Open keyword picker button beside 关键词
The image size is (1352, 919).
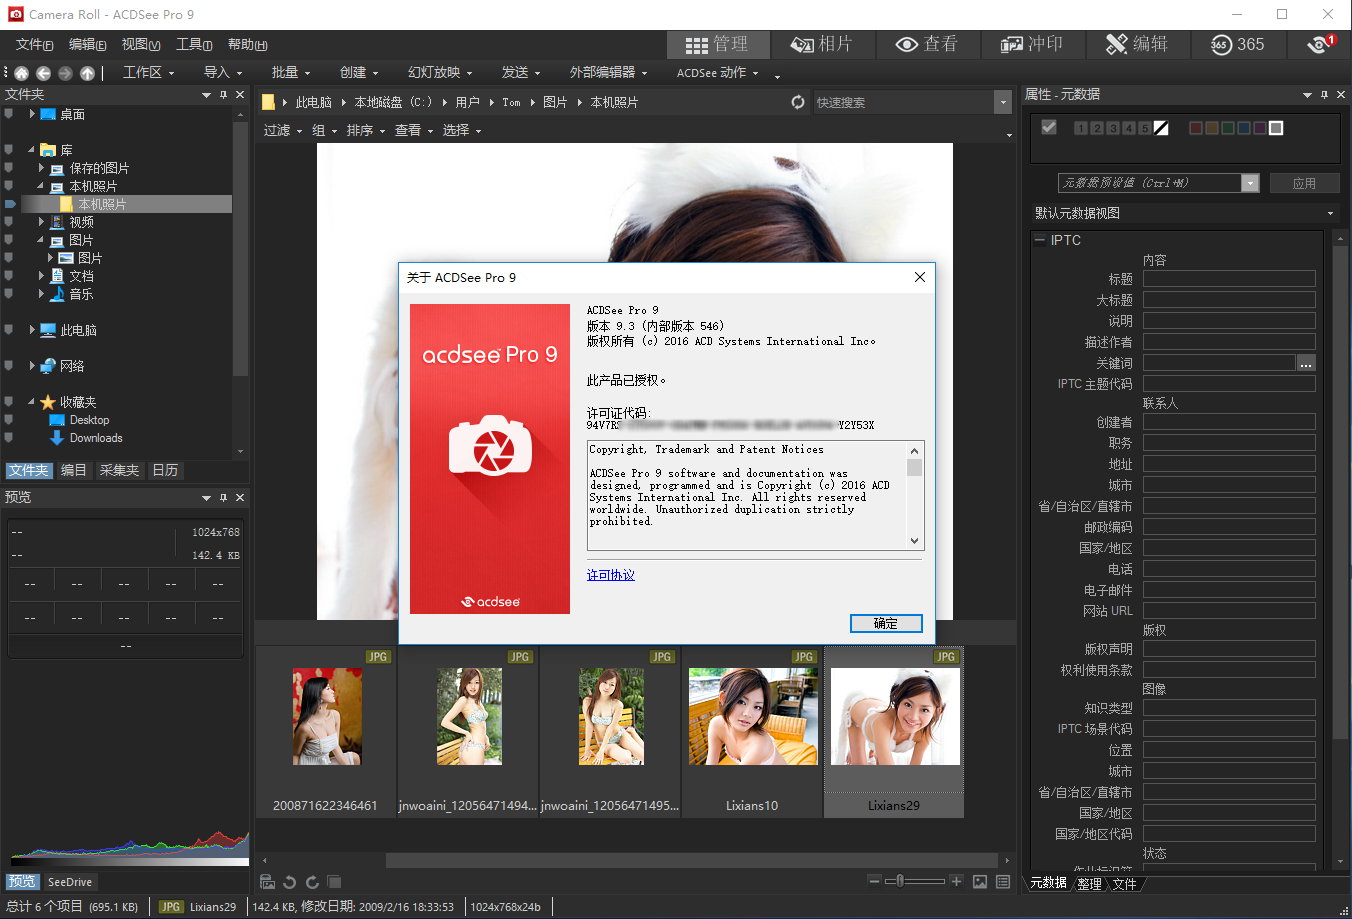point(1306,363)
